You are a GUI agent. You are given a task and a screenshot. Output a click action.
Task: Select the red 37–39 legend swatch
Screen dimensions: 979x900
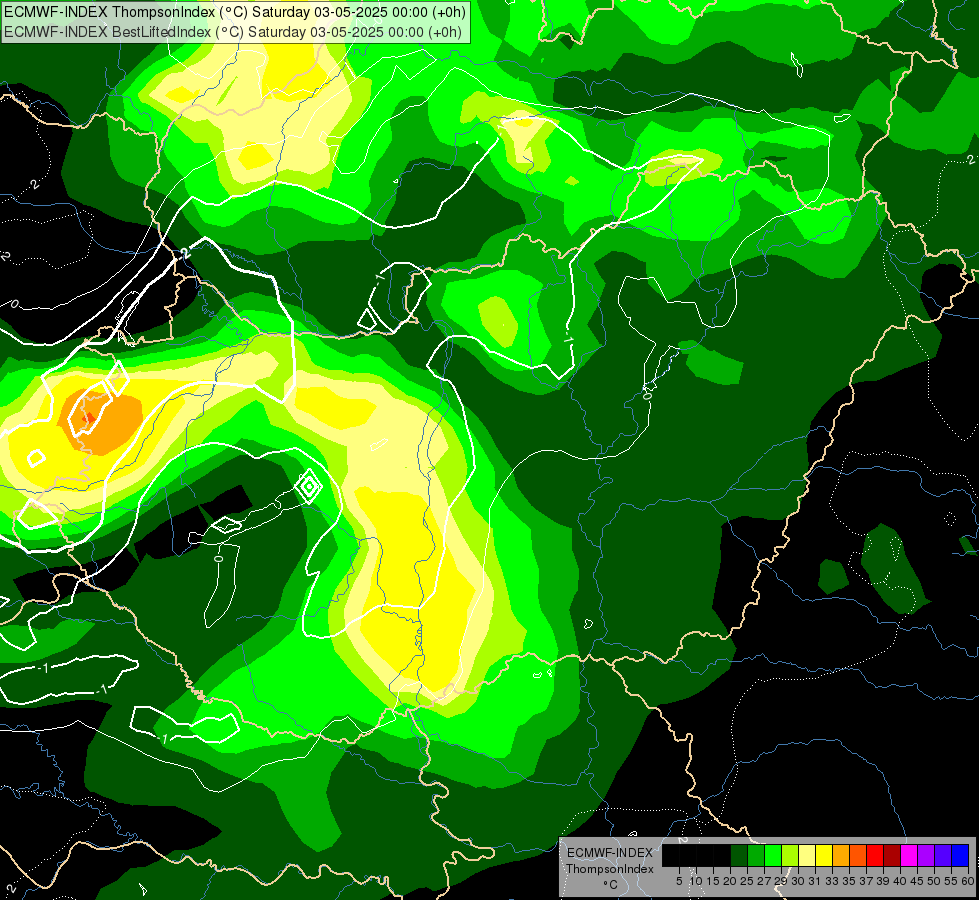[x=875, y=856]
